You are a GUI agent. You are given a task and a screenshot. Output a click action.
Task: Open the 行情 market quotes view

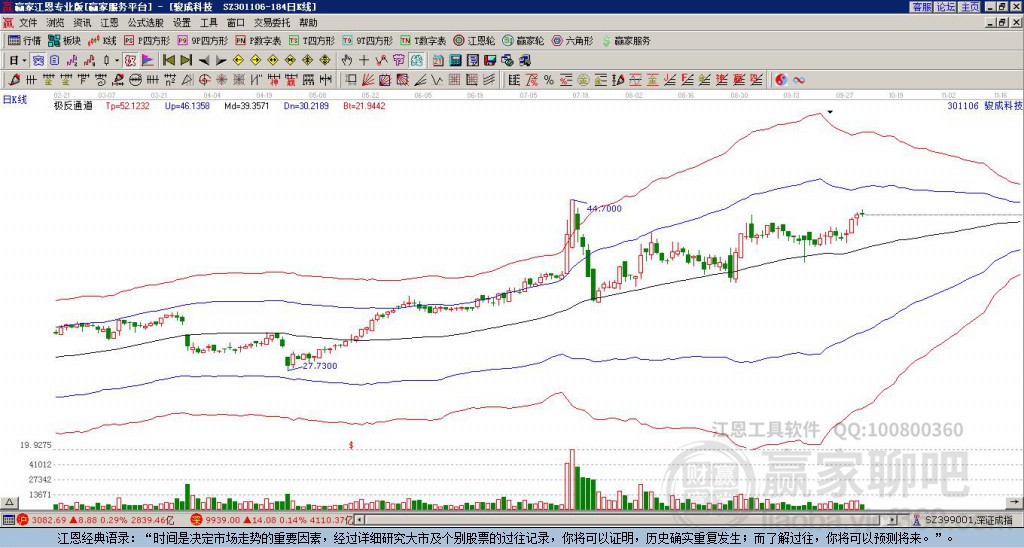click(25, 40)
